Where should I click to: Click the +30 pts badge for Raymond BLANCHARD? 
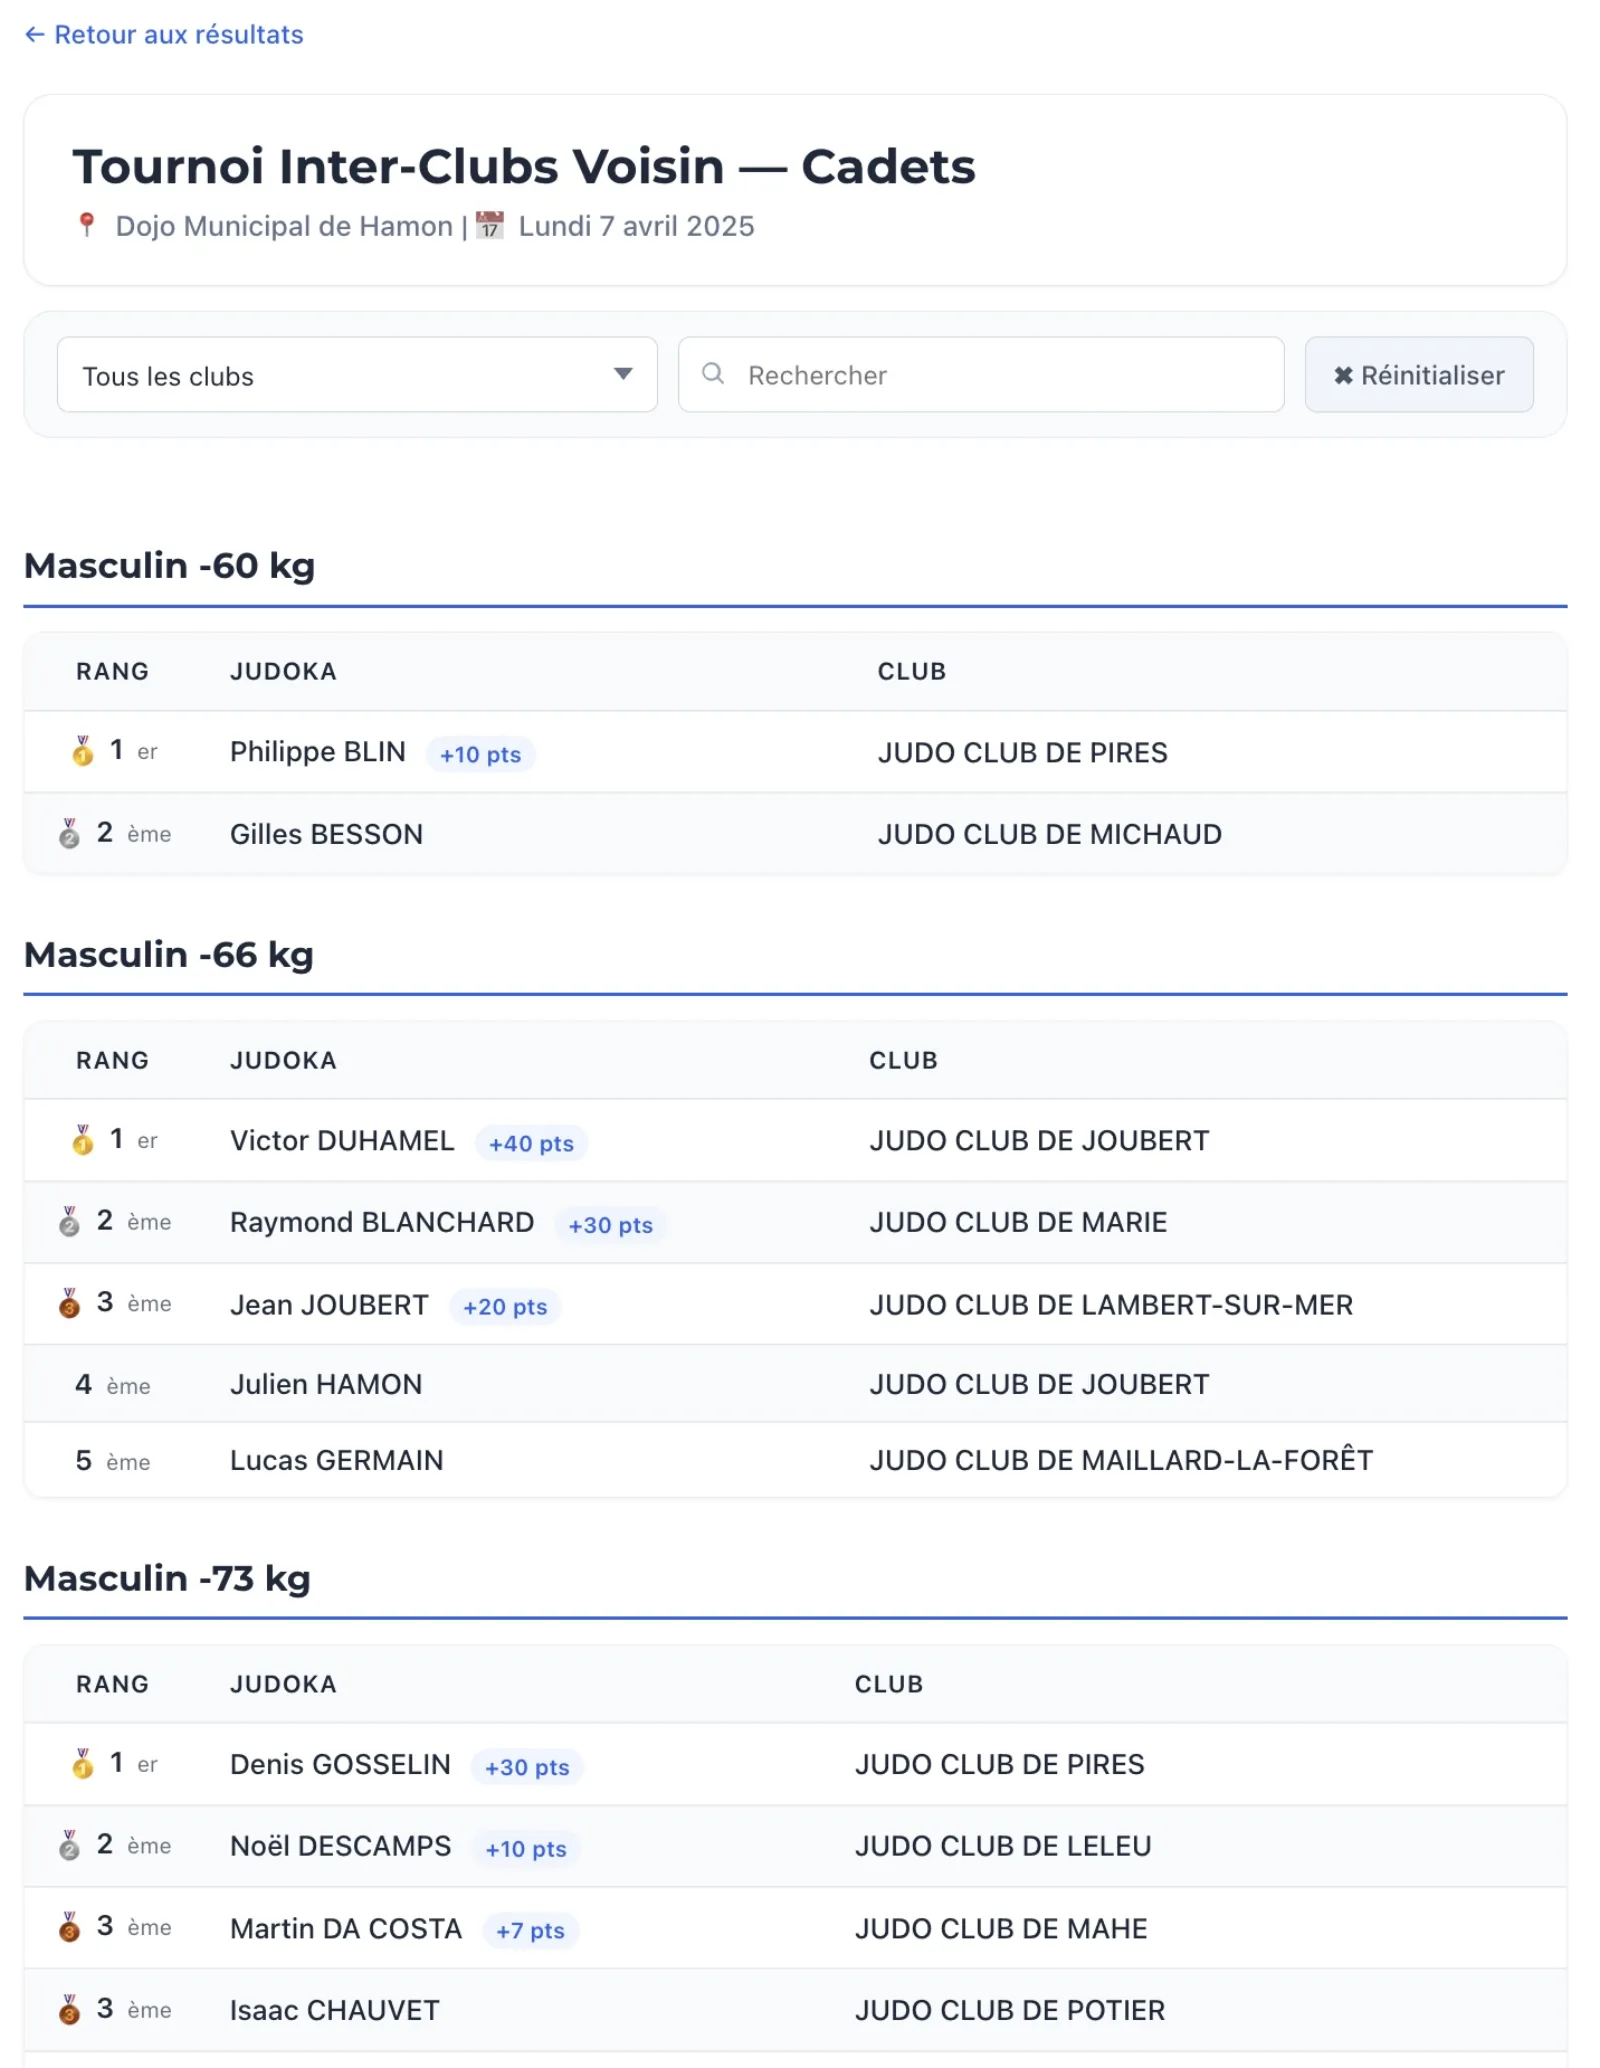(x=610, y=1225)
